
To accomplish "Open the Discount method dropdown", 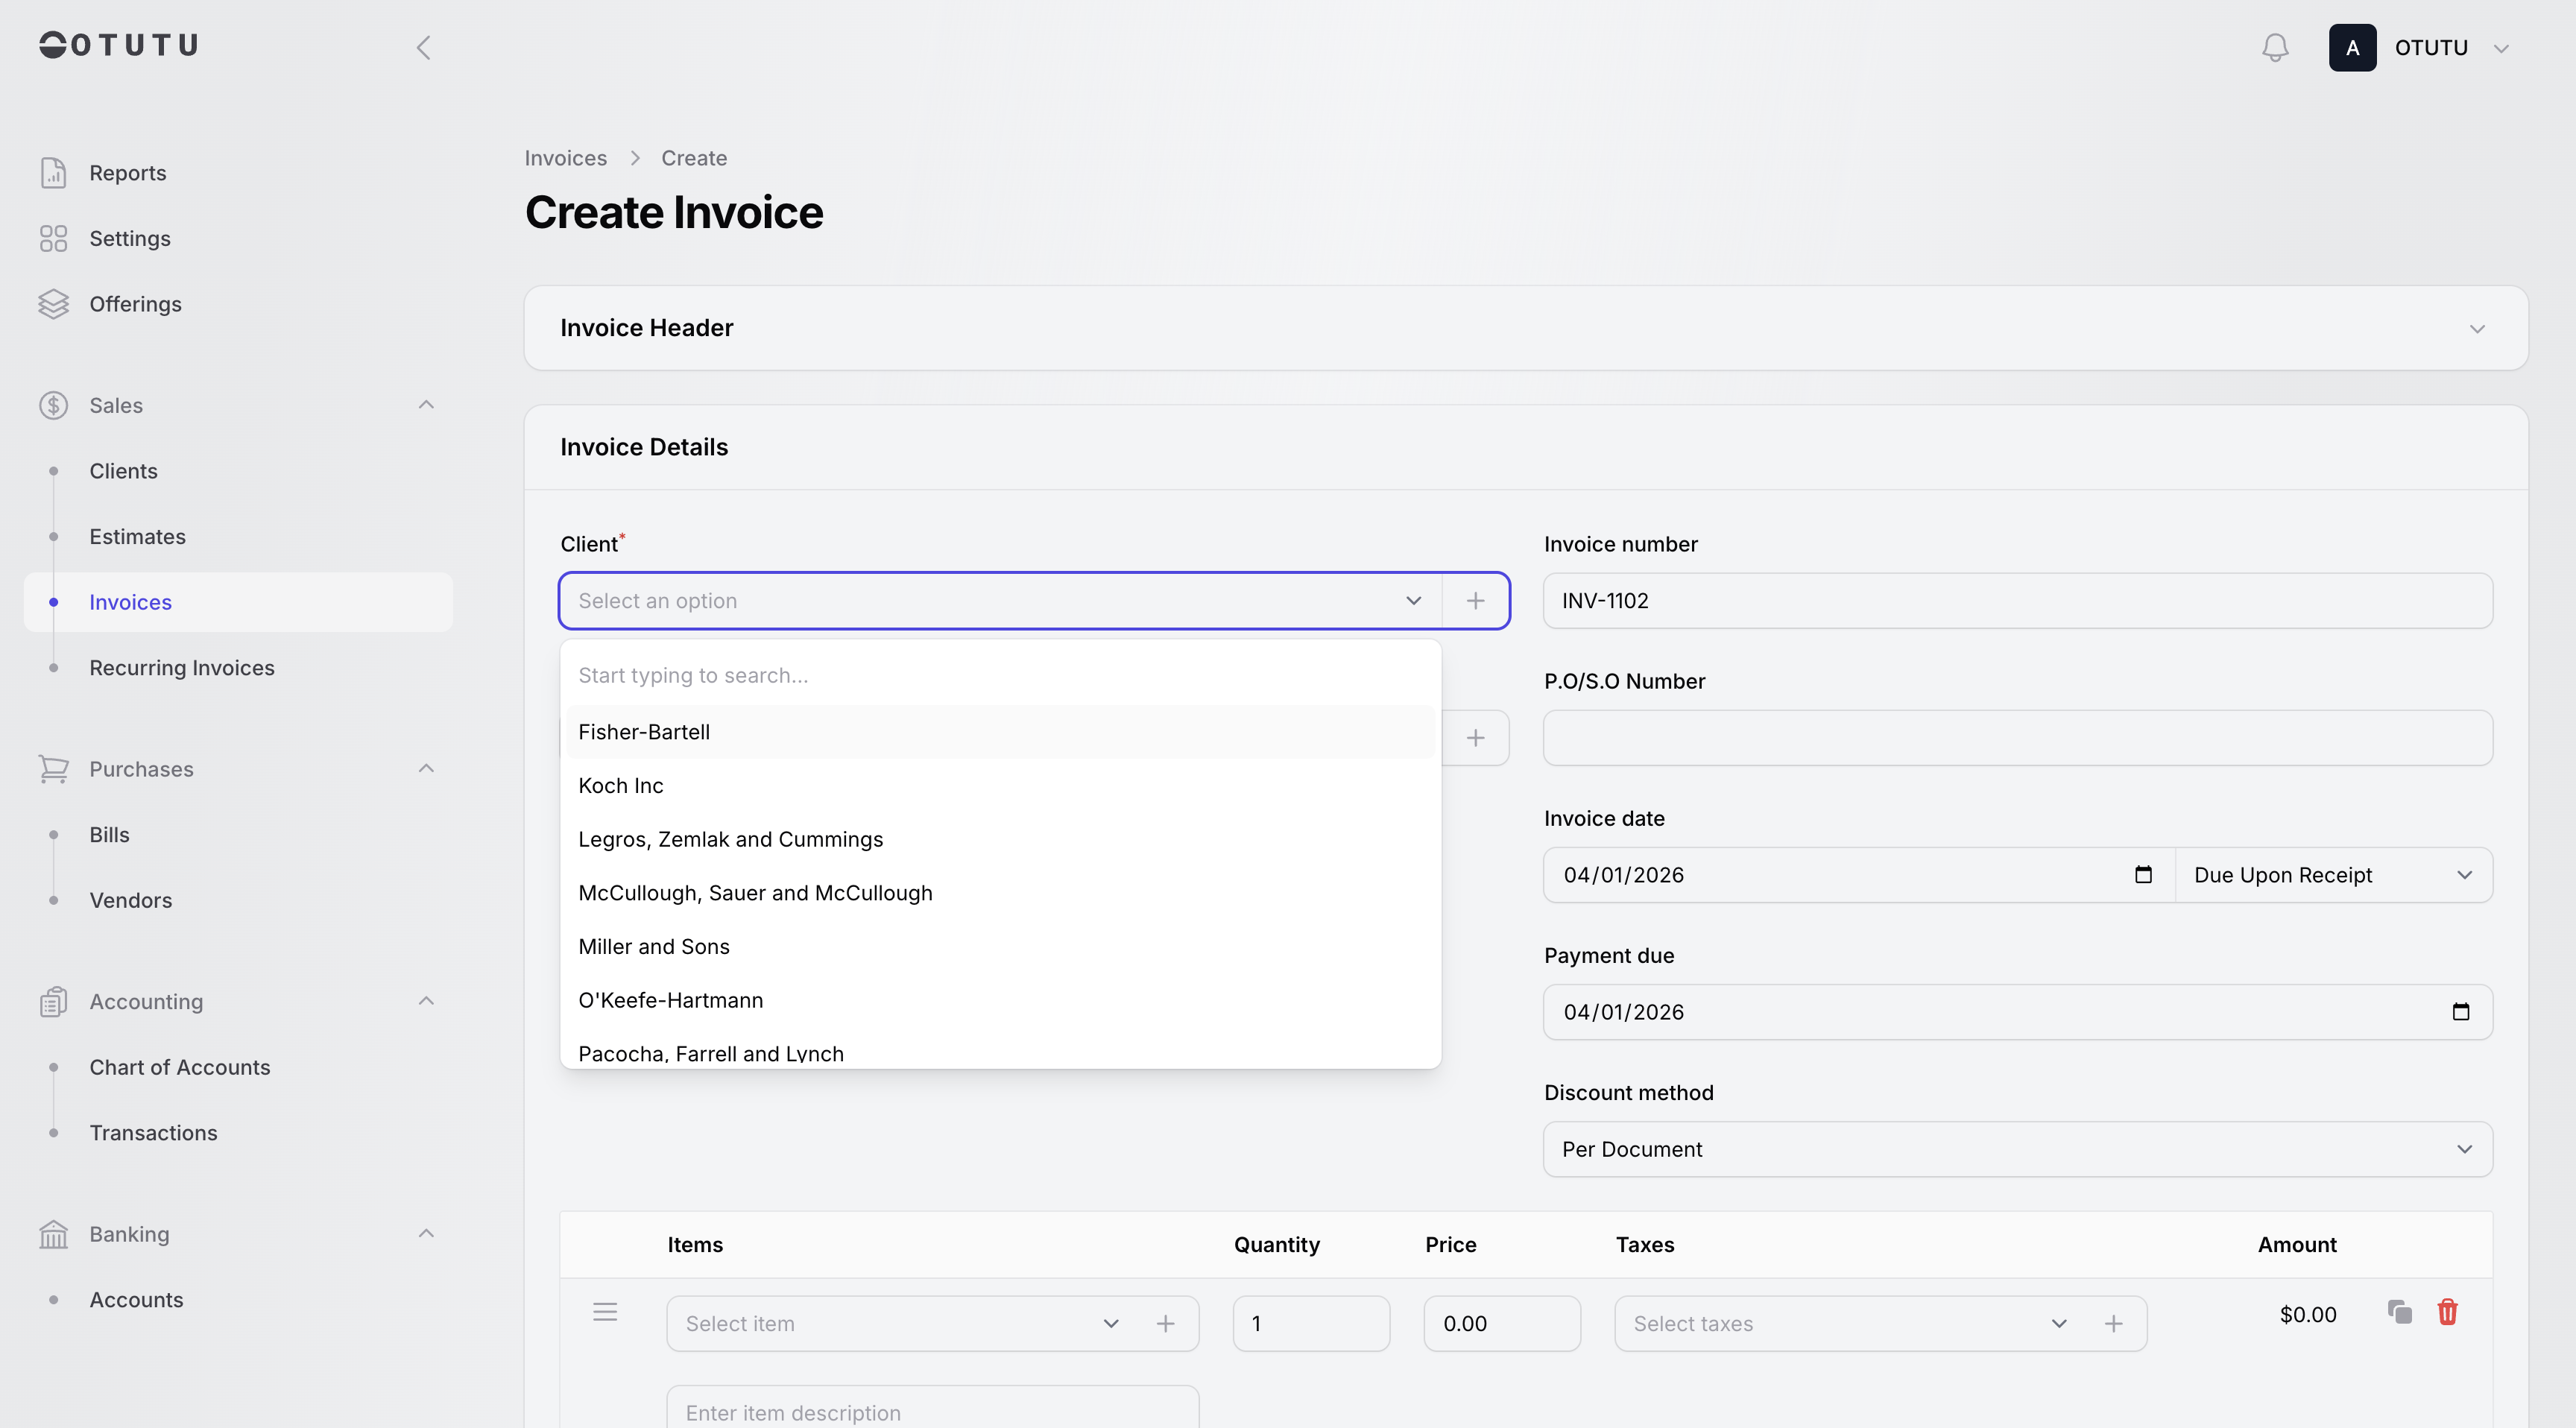I will (x=2017, y=1149).
